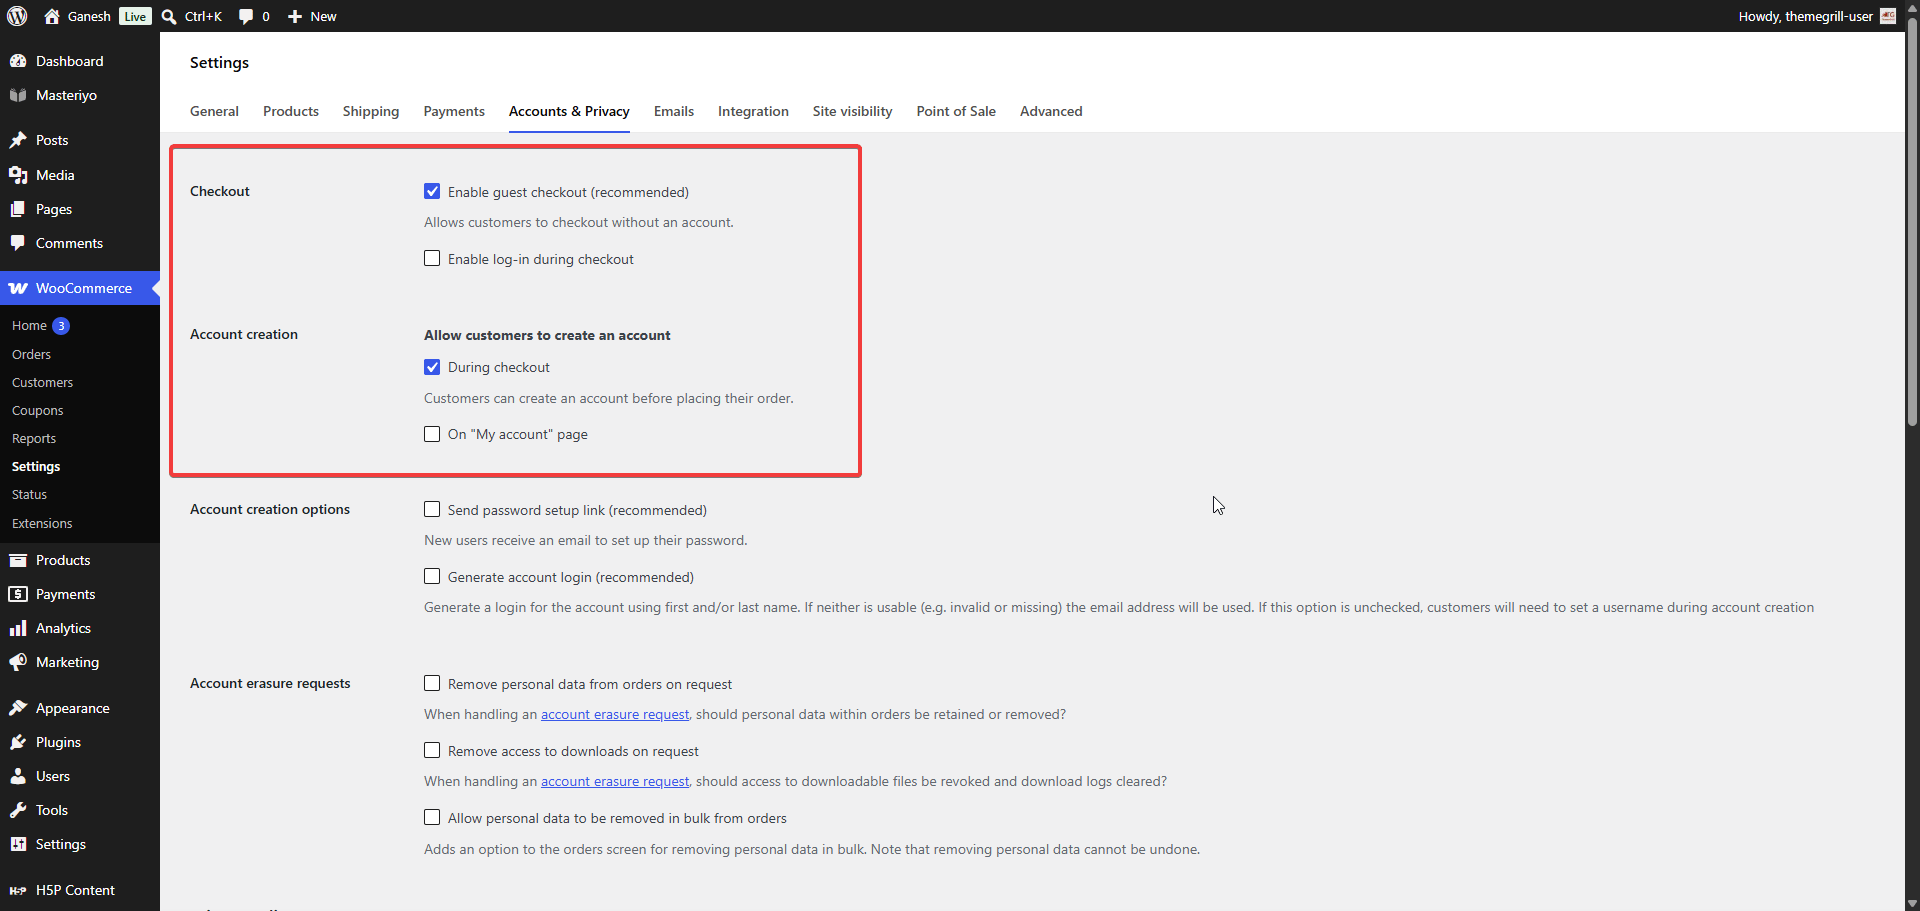This screenshot has width=1920, height=911.
Task: Open the Ctrl+K search icon
Action: pos(169,16)
